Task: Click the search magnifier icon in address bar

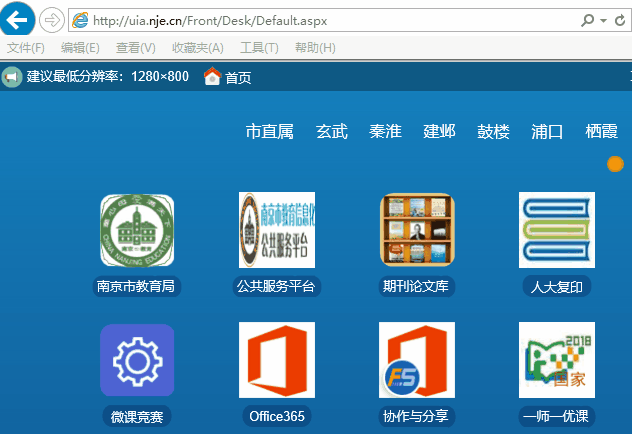Action: [587, 20]
